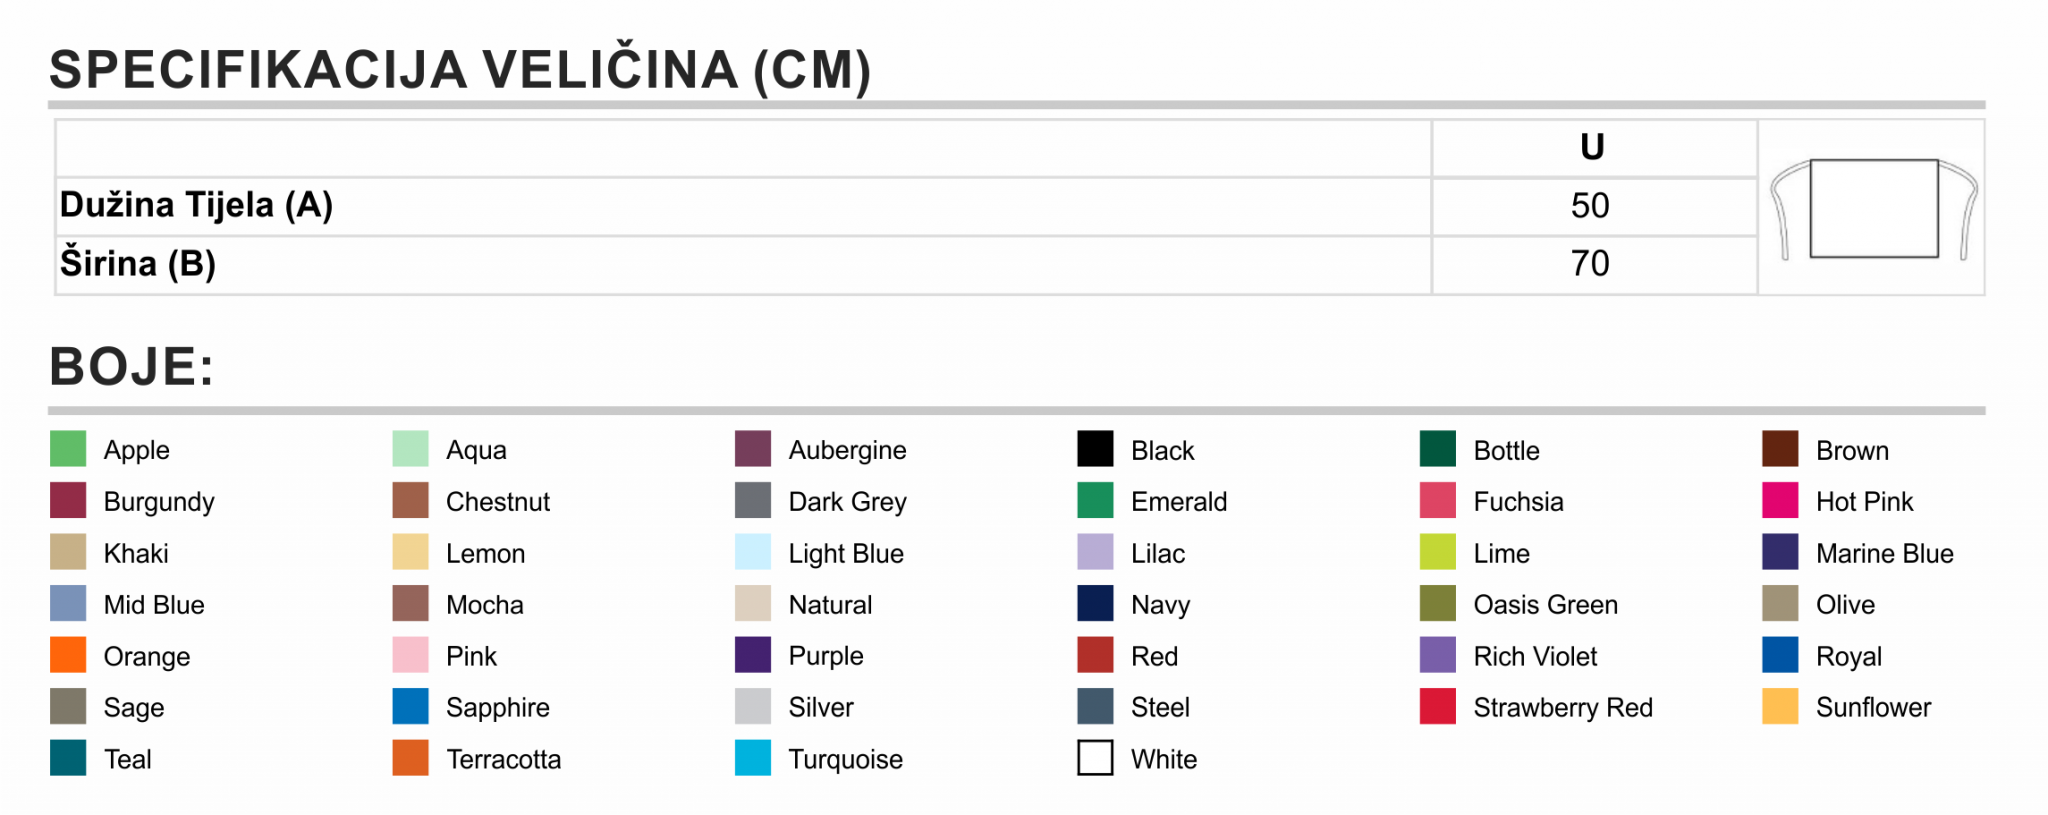Viewport: 2048px width, 815px height.
Task: Select the Širina (B) row label
Action: (138, 264)
